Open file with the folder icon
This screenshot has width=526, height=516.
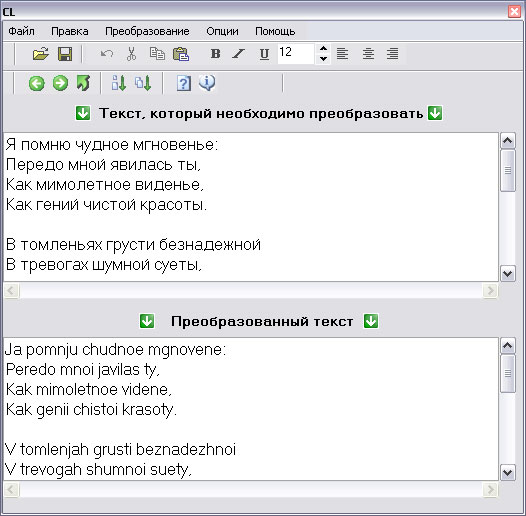(x=41, y=54)
